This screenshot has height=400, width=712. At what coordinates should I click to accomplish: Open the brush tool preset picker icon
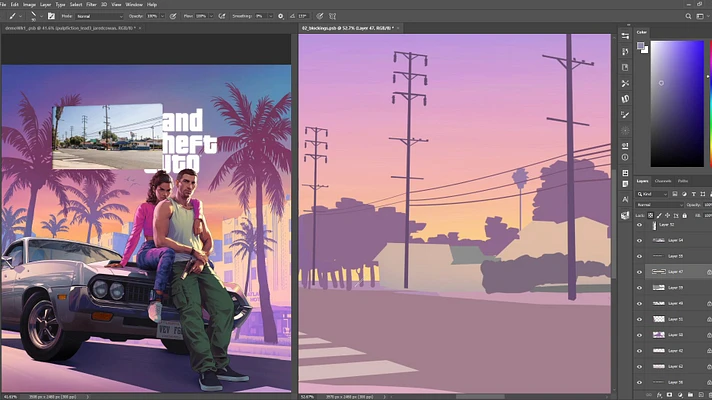tap(12, 16)
